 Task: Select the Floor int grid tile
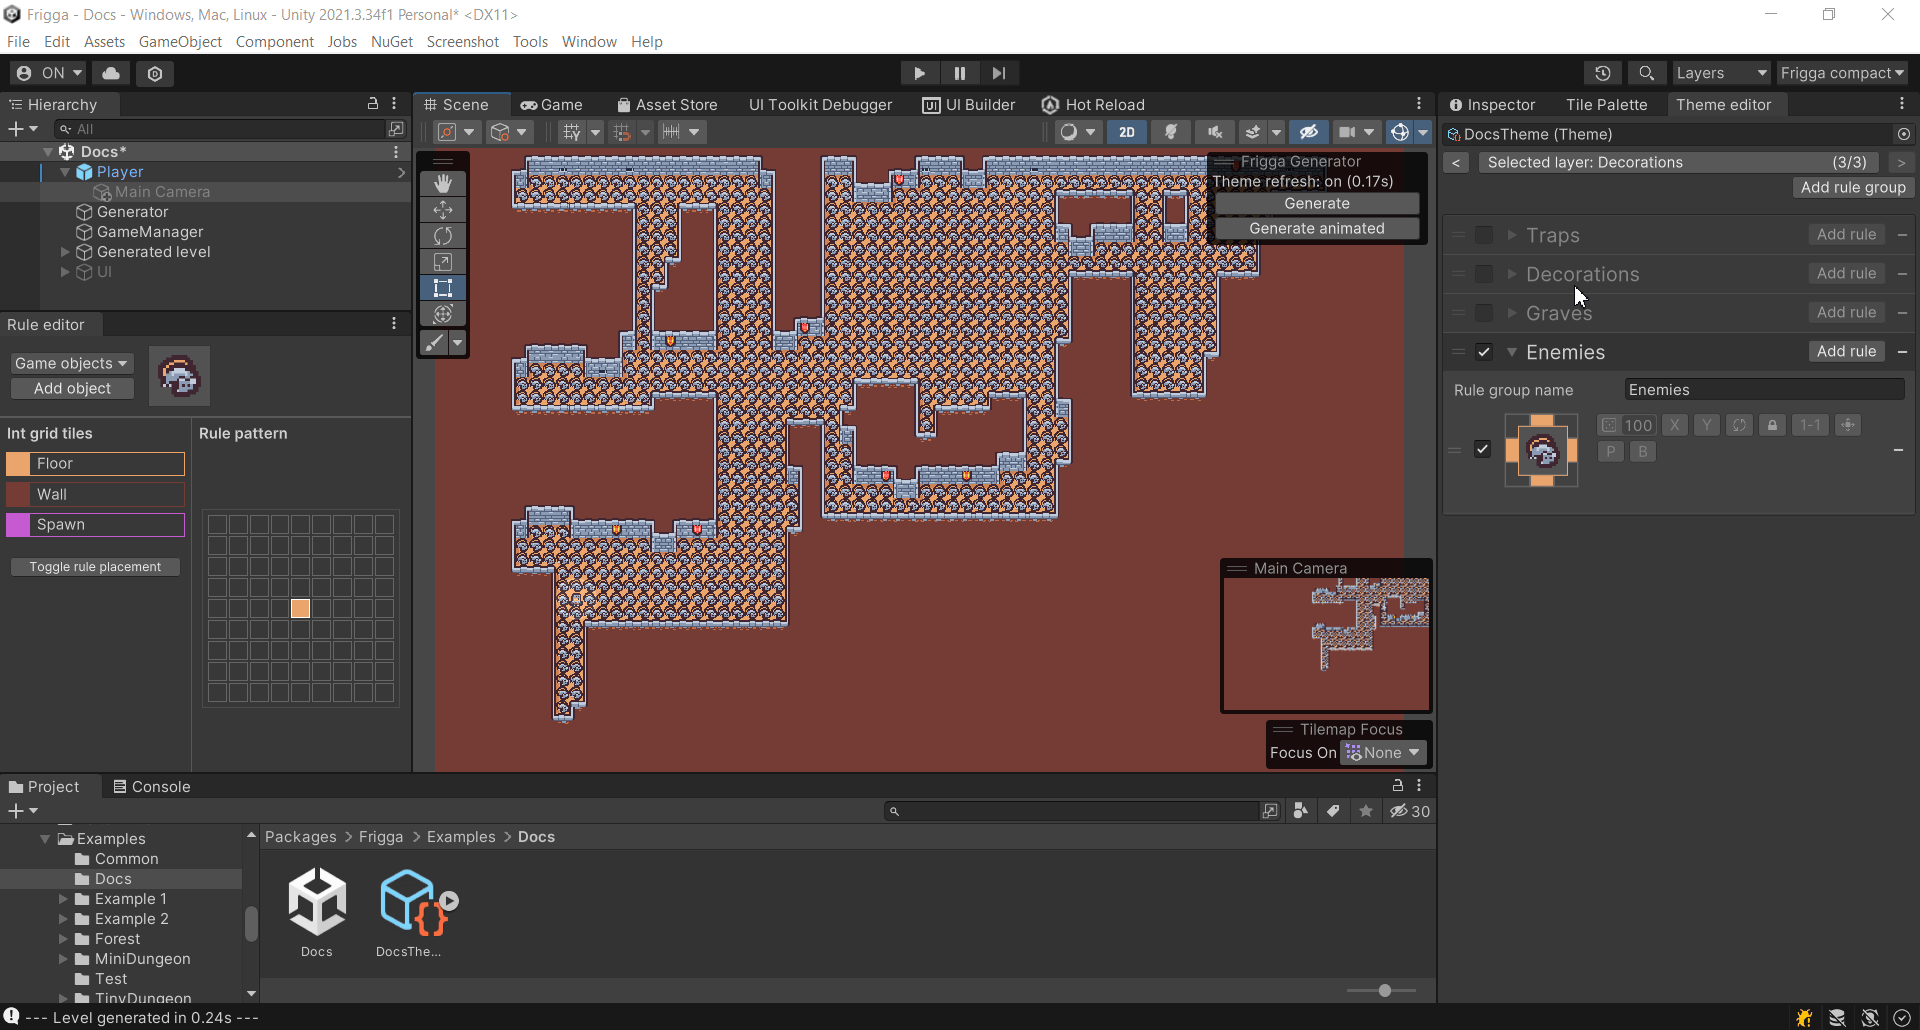[x=95, y=464]
